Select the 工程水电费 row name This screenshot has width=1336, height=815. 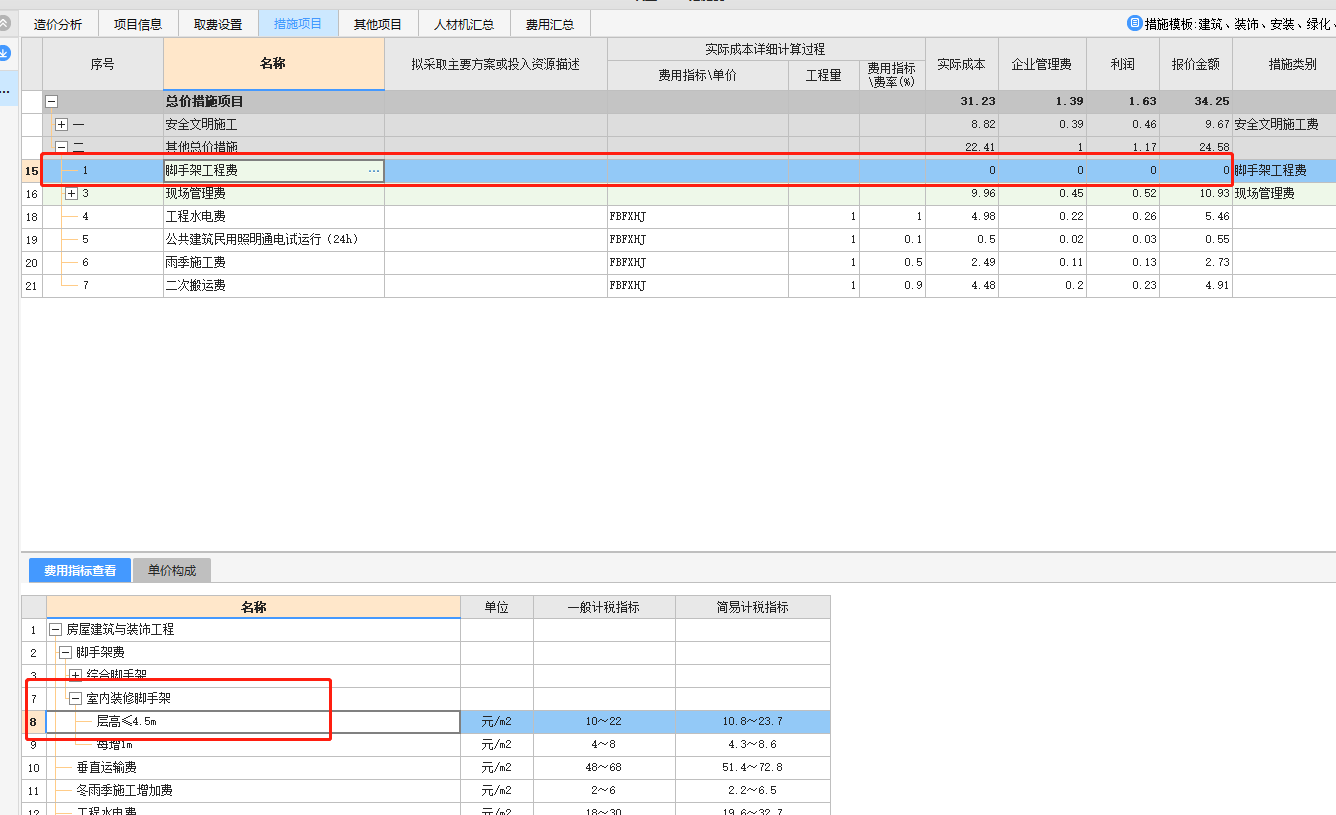coord(195,217)
